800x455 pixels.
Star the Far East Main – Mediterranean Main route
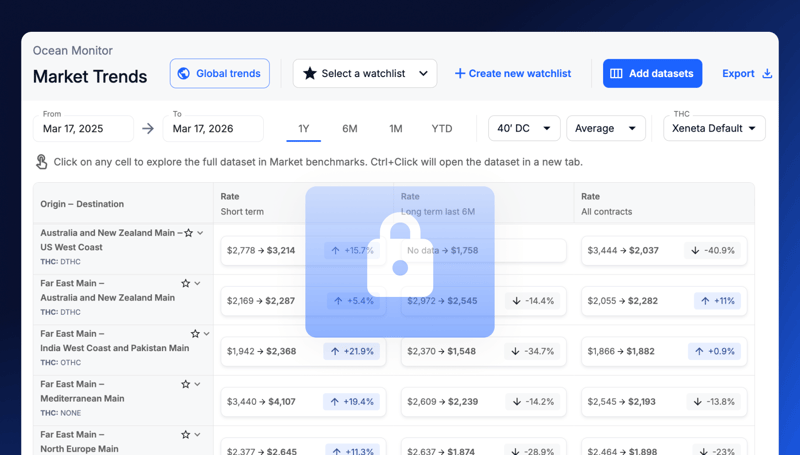186,384
